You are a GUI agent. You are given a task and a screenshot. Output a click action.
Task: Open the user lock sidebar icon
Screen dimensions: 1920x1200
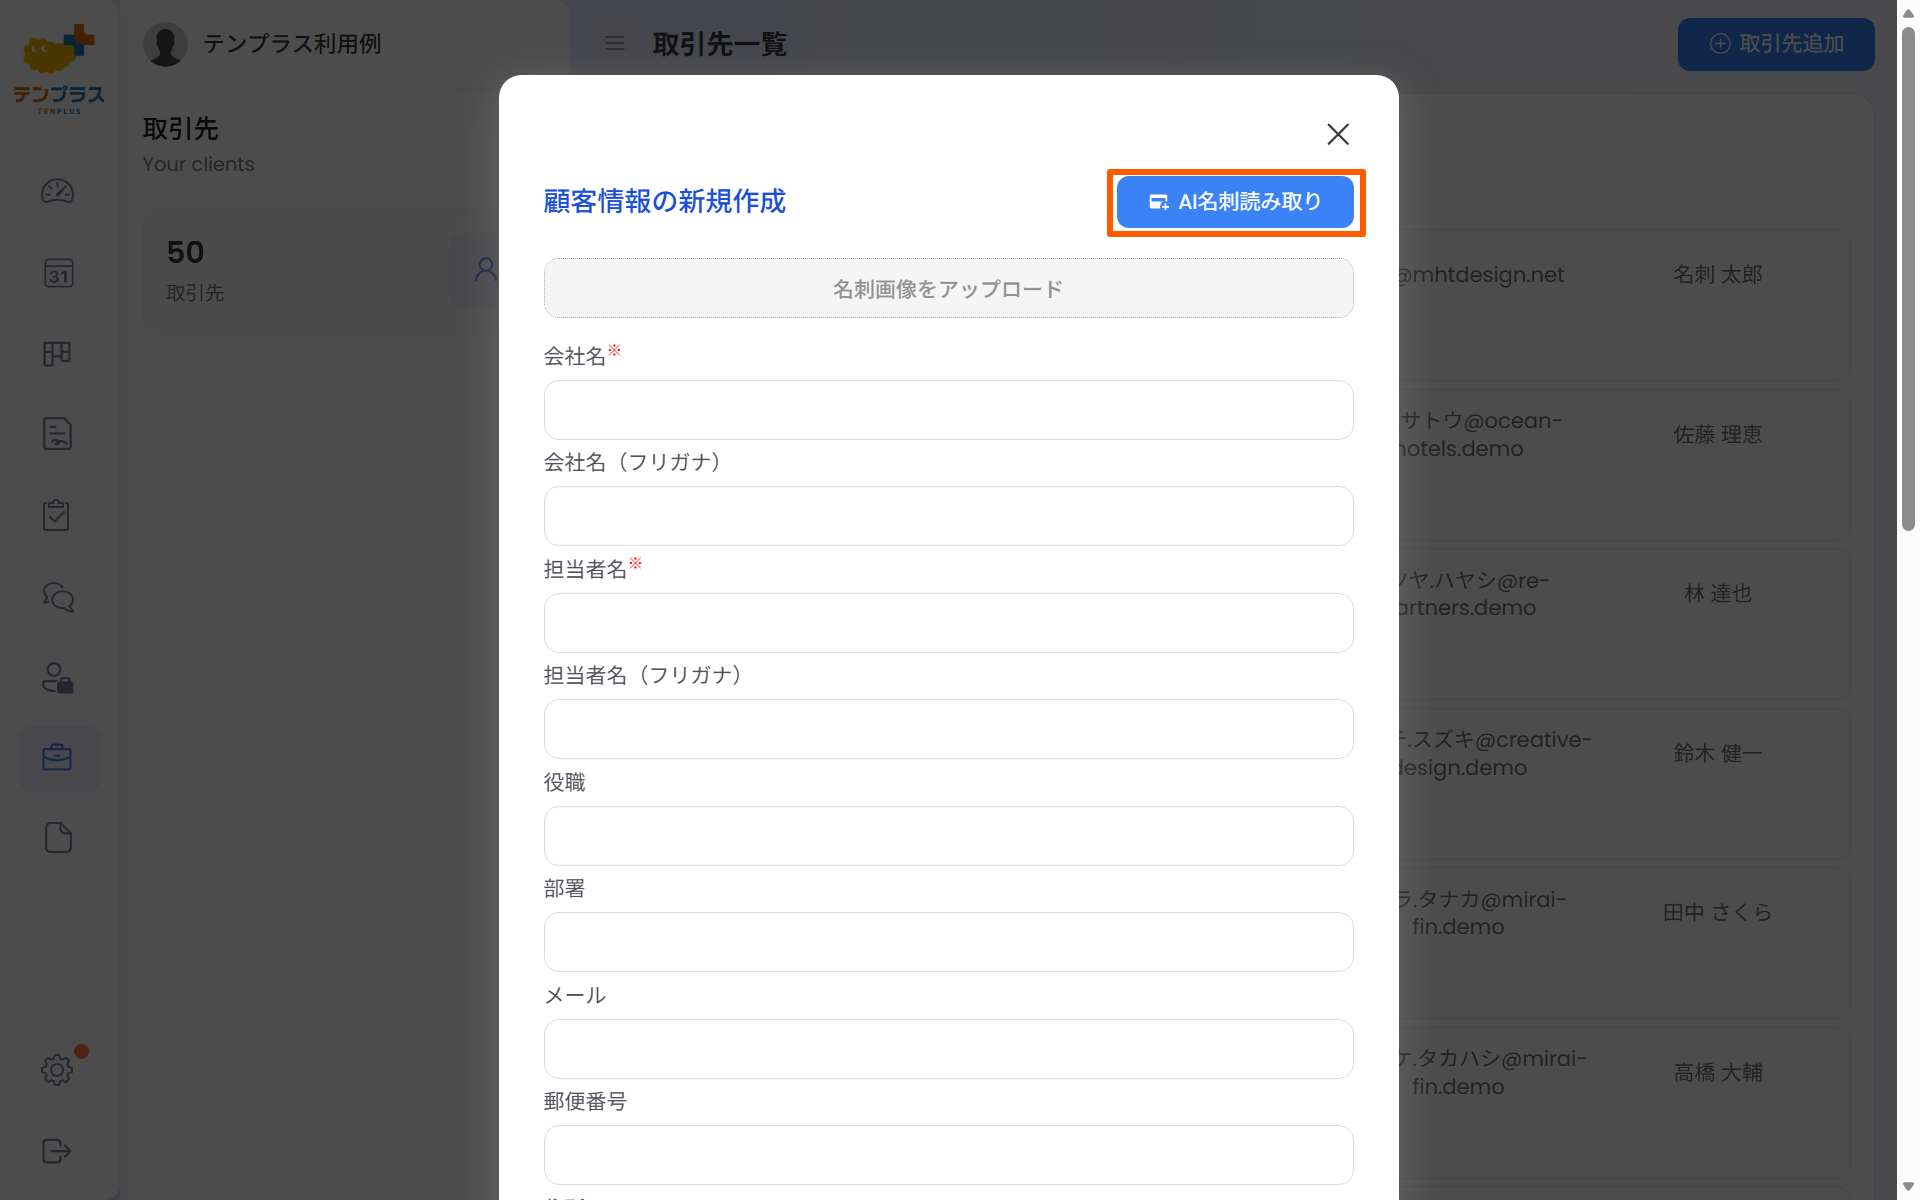(x=58, y=678)
